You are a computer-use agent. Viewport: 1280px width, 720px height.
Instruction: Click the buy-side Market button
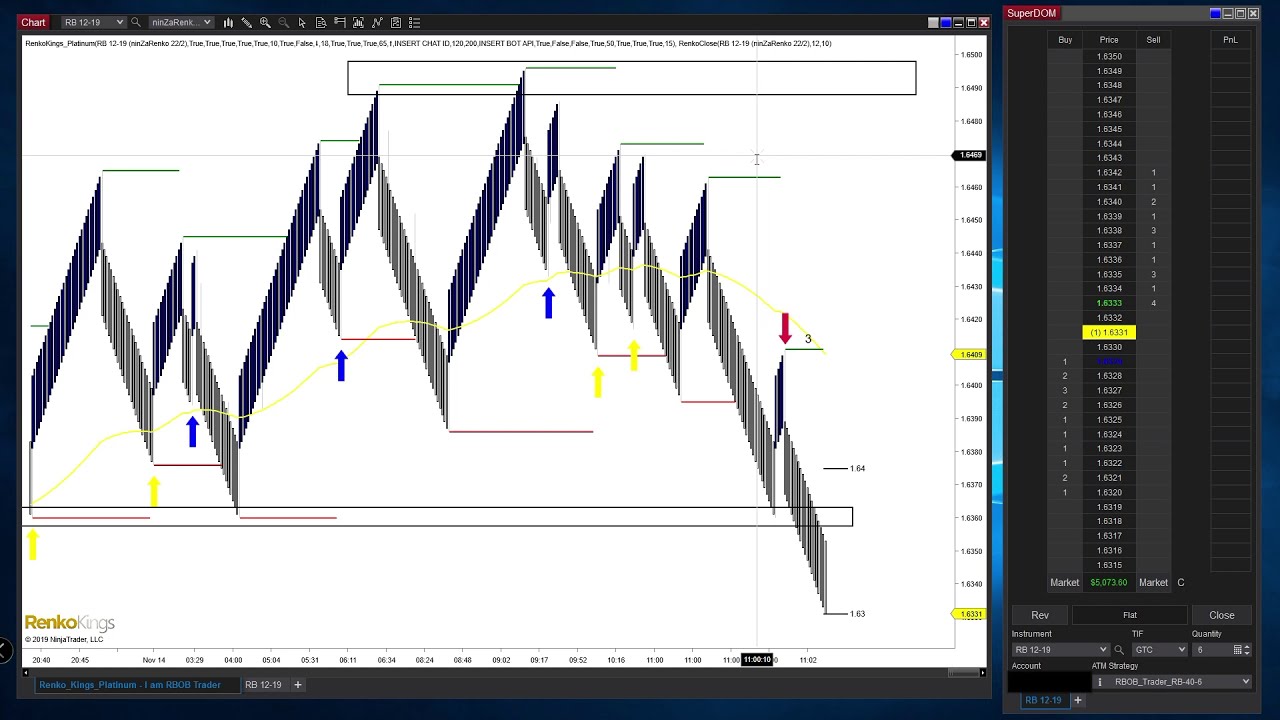[1064, 583]
